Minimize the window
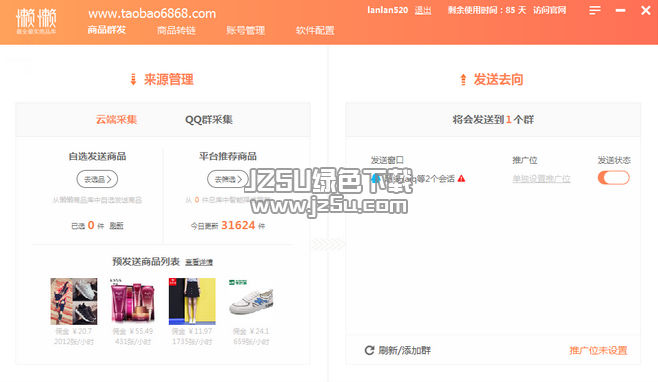Image resolution: width=658 pixels, height=382 pixels. tap(620, 10)
